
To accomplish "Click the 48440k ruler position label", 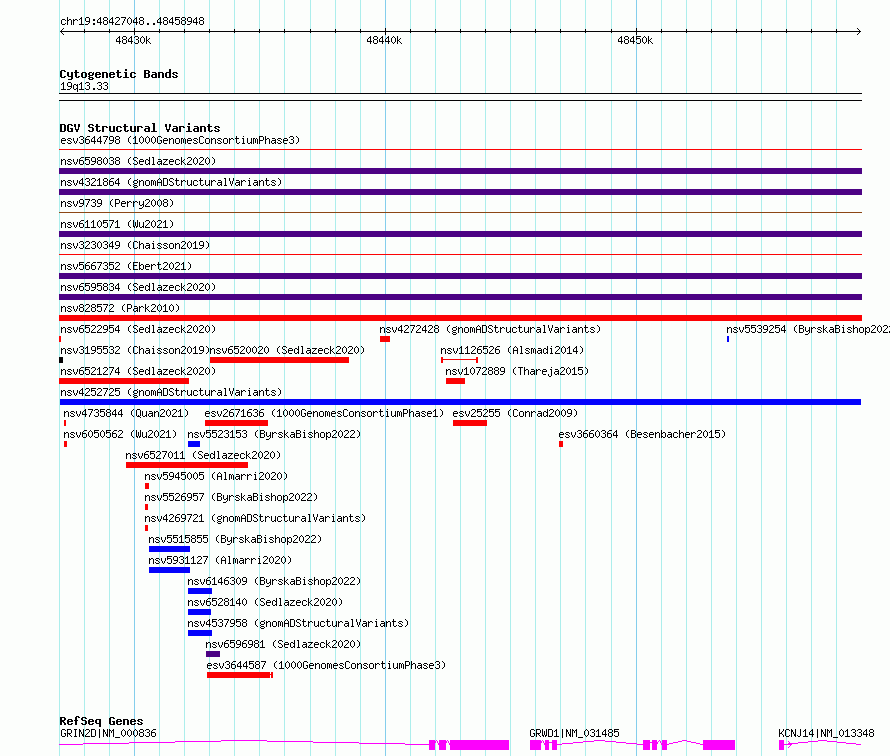I will 384,40.
